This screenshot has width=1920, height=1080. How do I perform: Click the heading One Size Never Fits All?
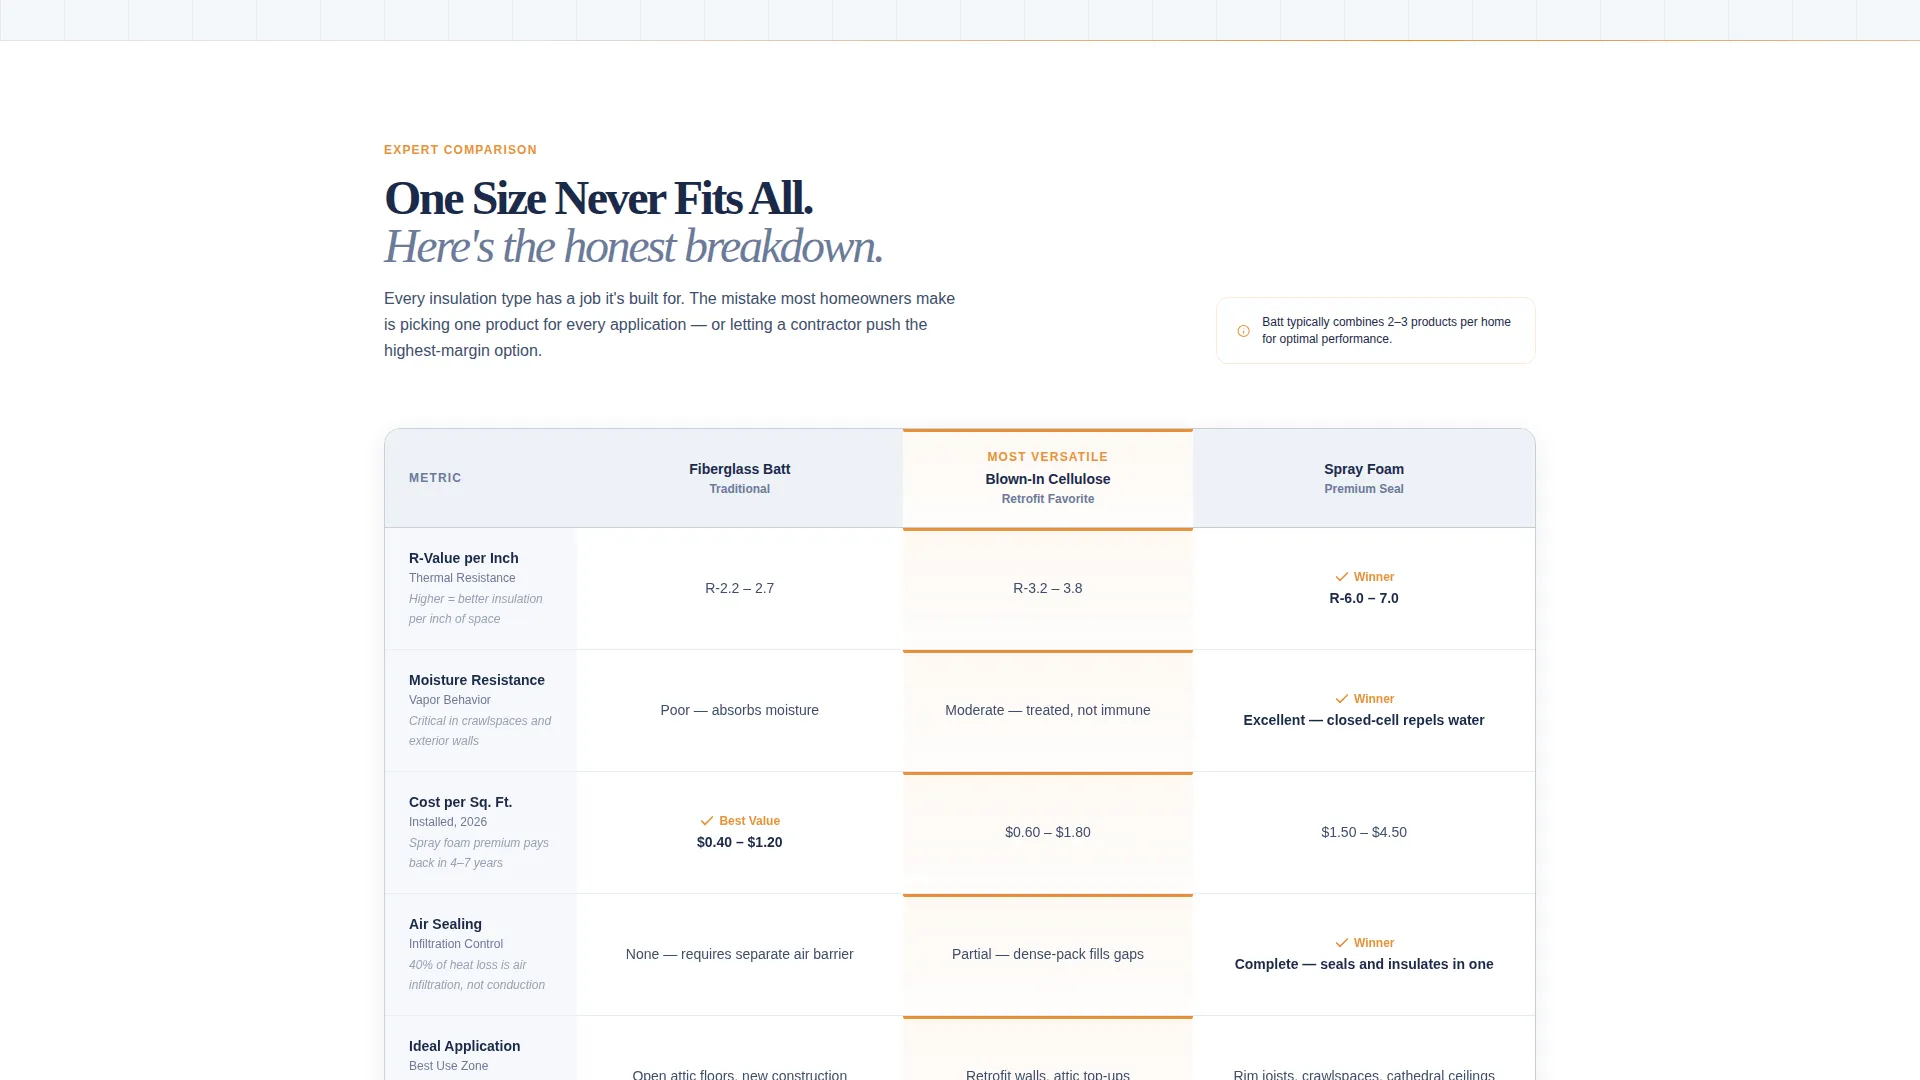[x=598, y=198]
